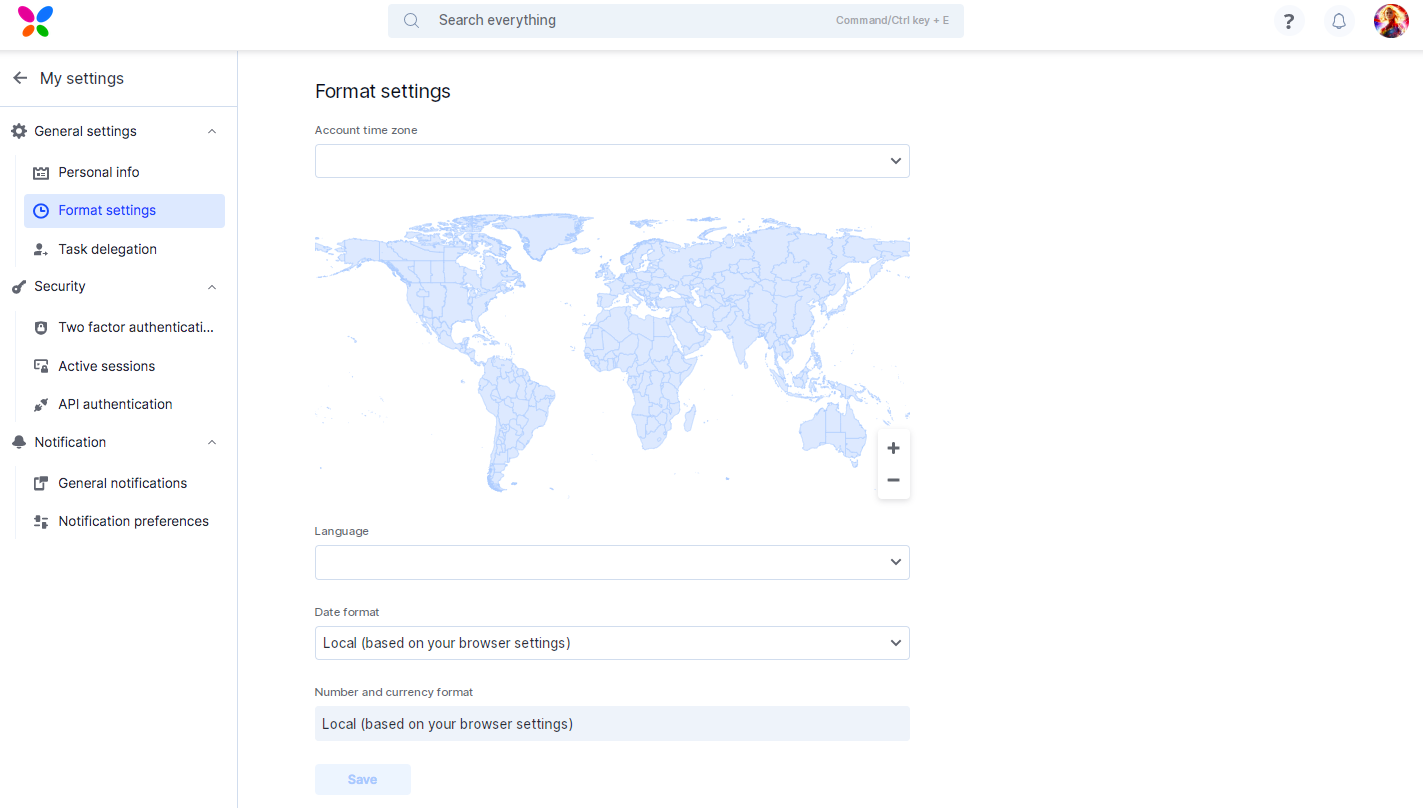Image resolution: width=1423 pixels, height=808 pixels.
Task: Click Australia on the world map
Action: (x=832, y=432)
